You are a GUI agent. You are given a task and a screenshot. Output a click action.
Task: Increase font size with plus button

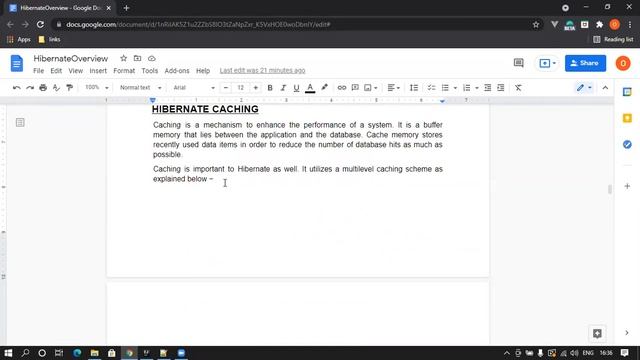click(256, 88)
